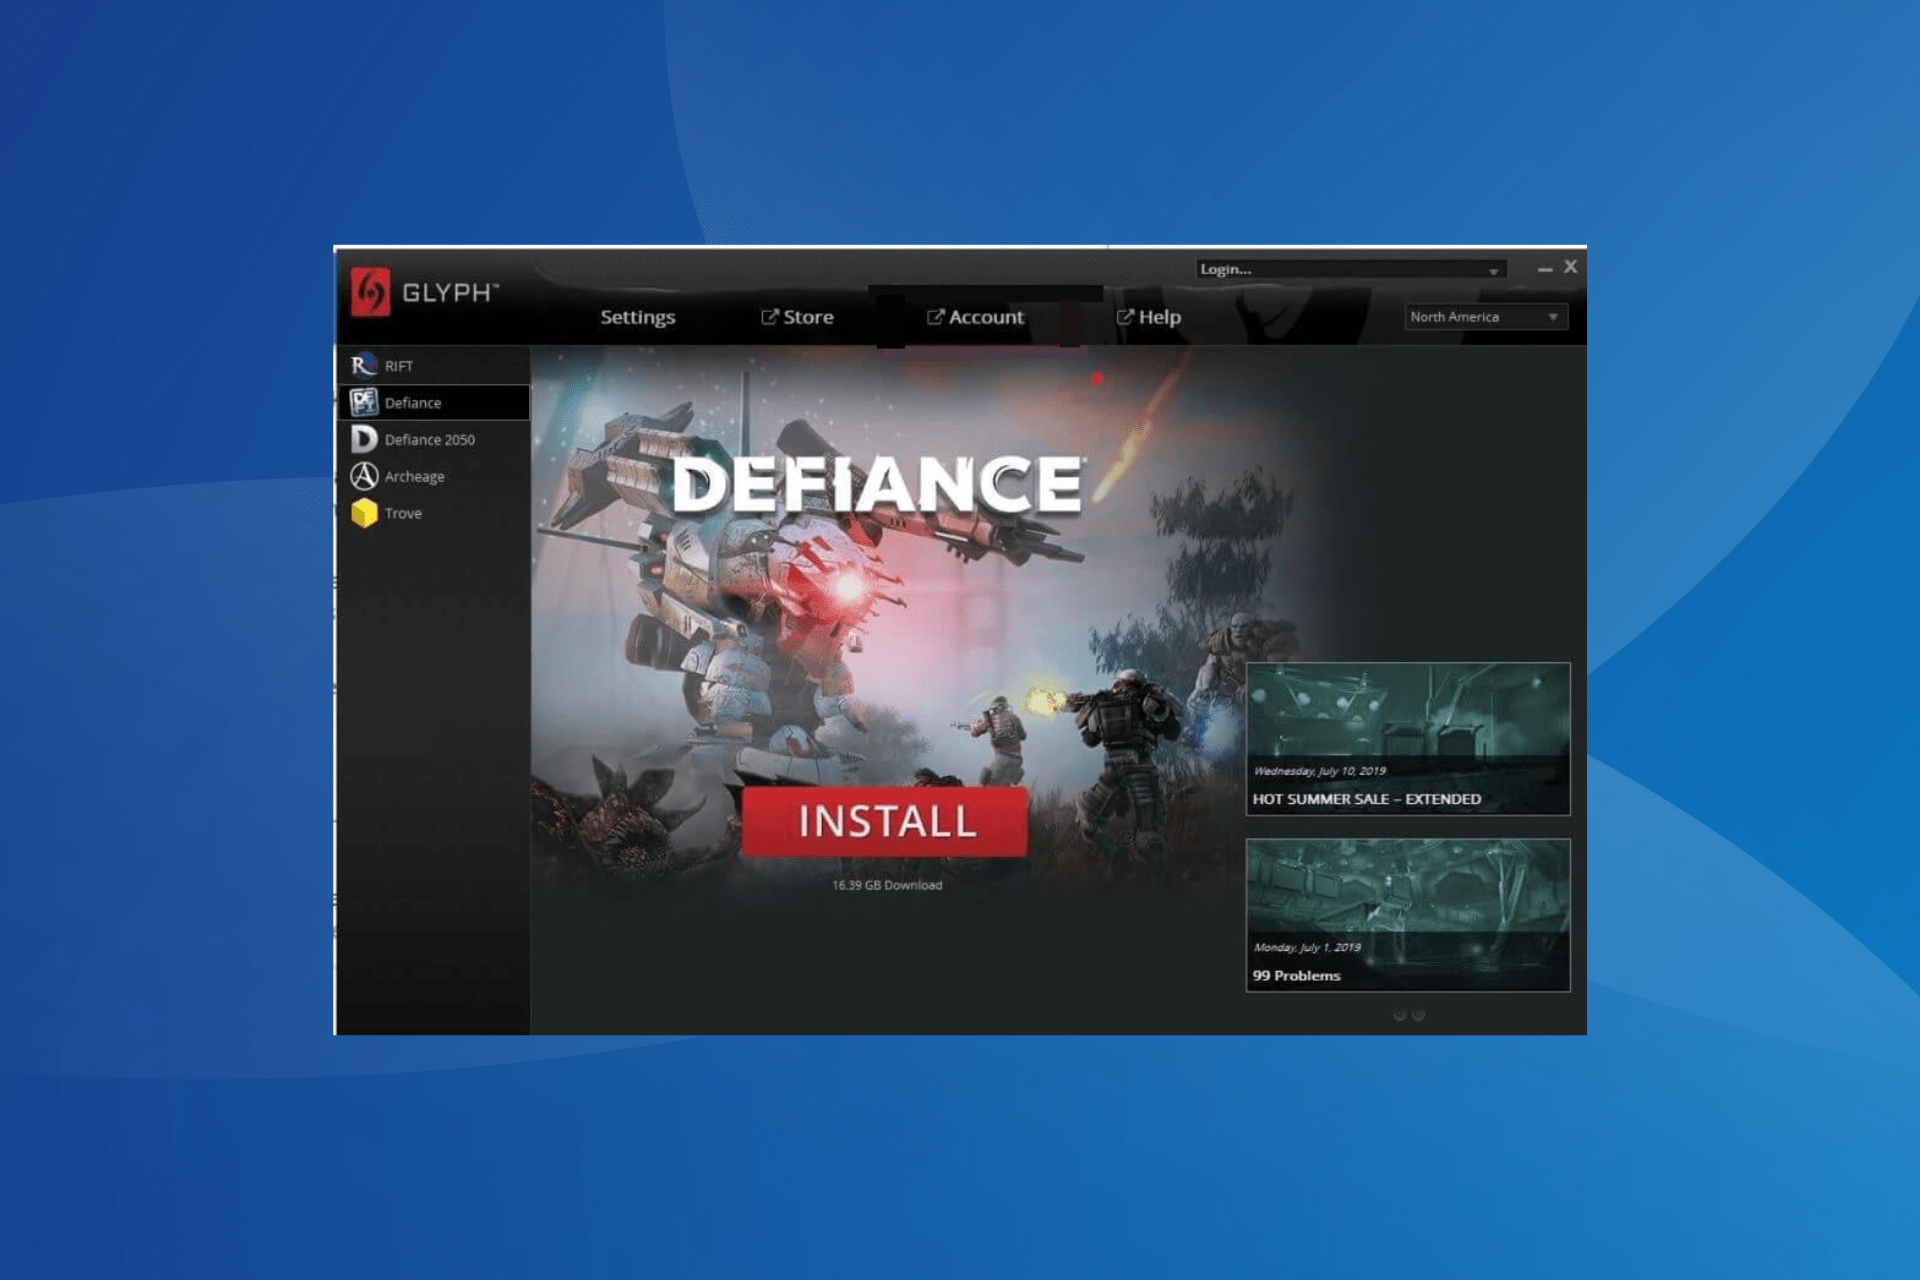Open the North America region dropdown
Viewport: 1920px width, 1280px height.
pos(1486,317)
